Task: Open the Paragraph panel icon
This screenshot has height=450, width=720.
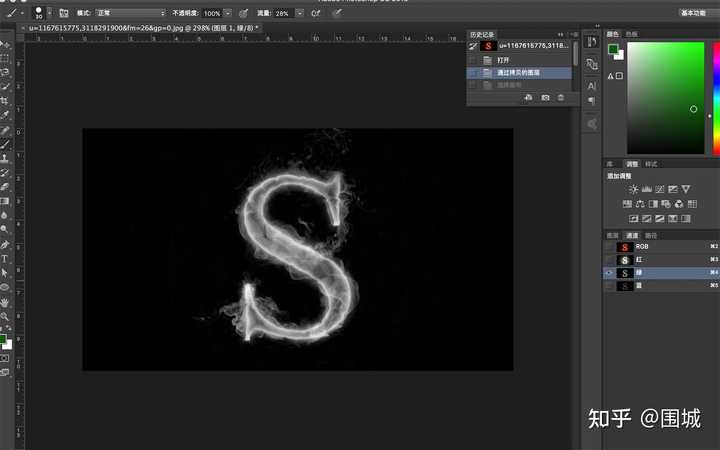Action: [x=592, y=101]
